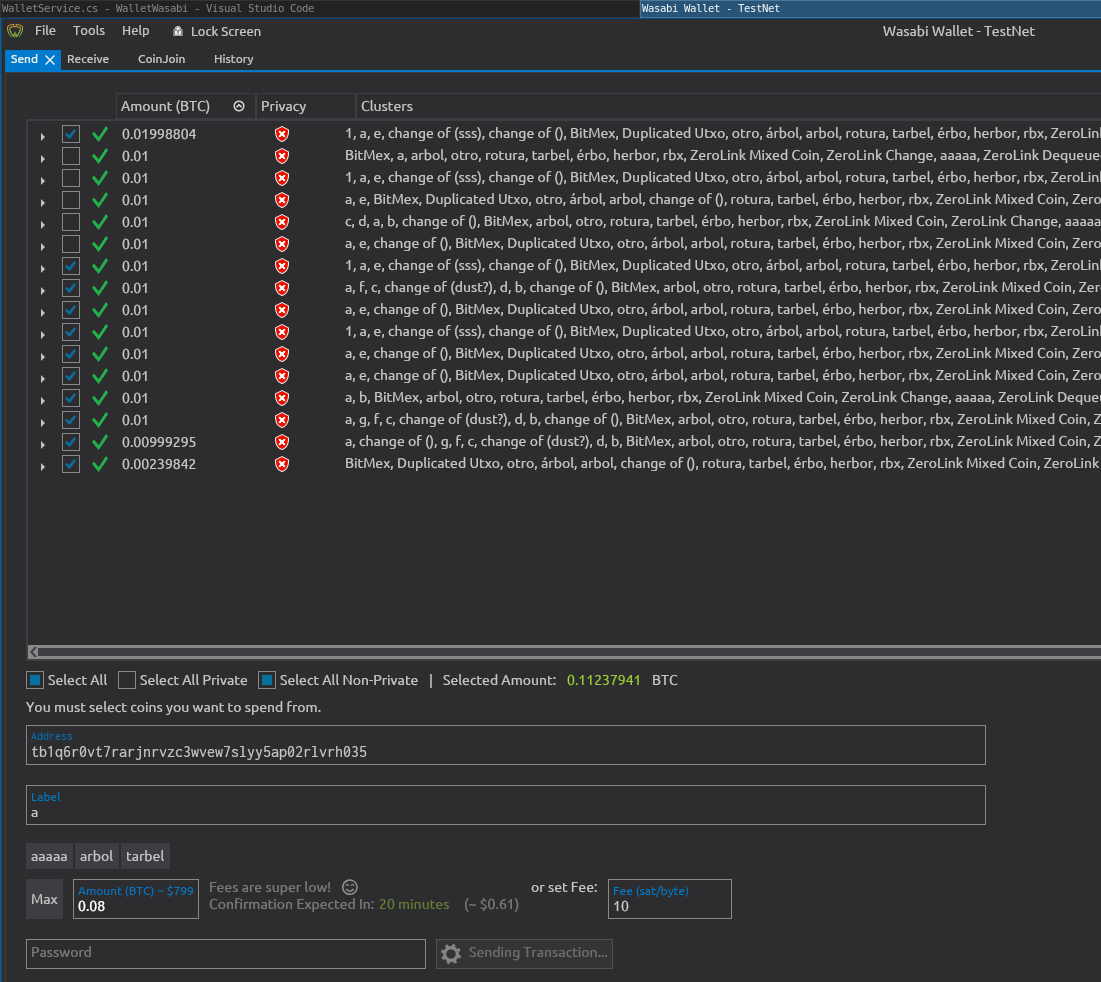Click into the Address input field
The width and height of the screenshot is (1101, 982).
click(x=506, y=745)
